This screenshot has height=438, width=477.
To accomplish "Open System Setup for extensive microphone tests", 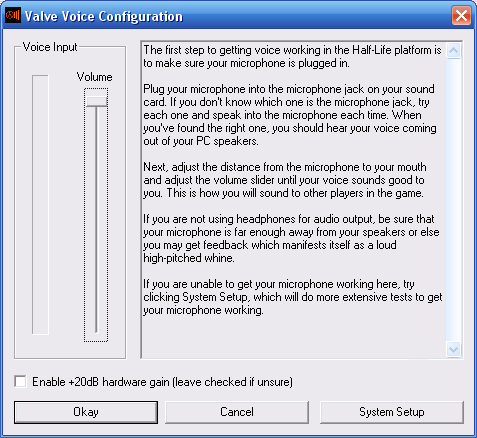I will (392, 412).
